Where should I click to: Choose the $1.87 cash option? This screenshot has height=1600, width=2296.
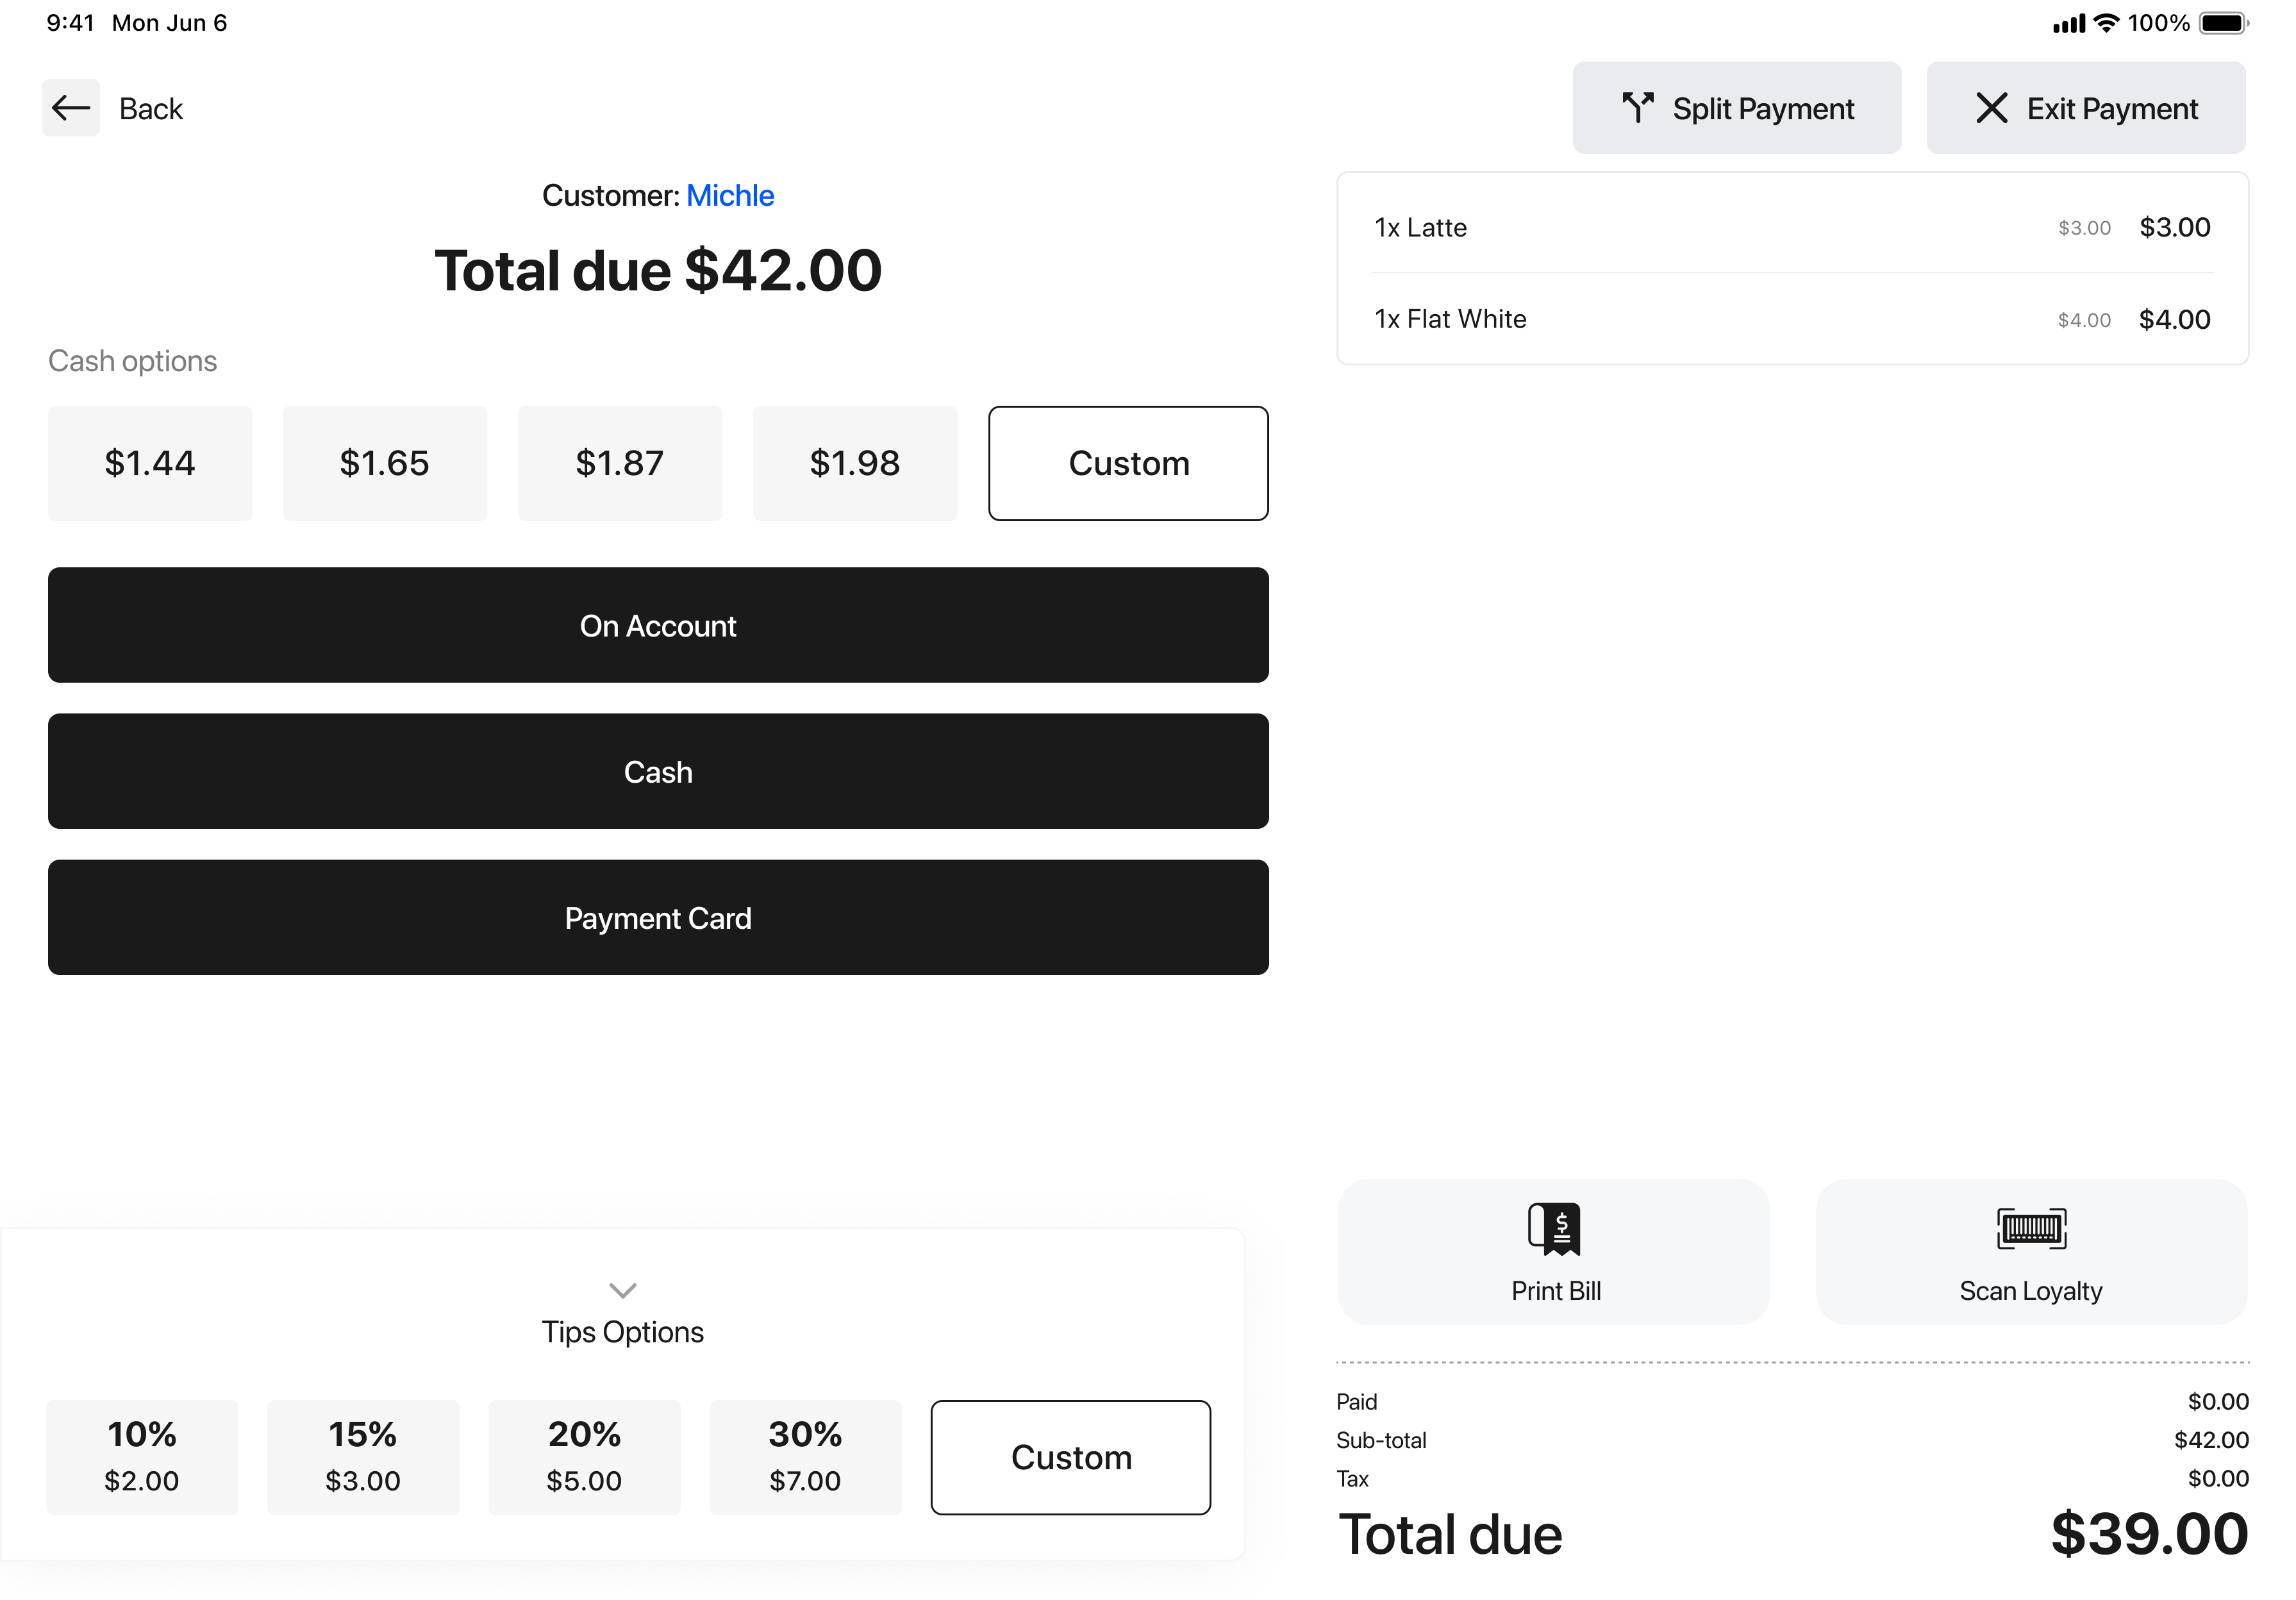[x=620, y=463]
